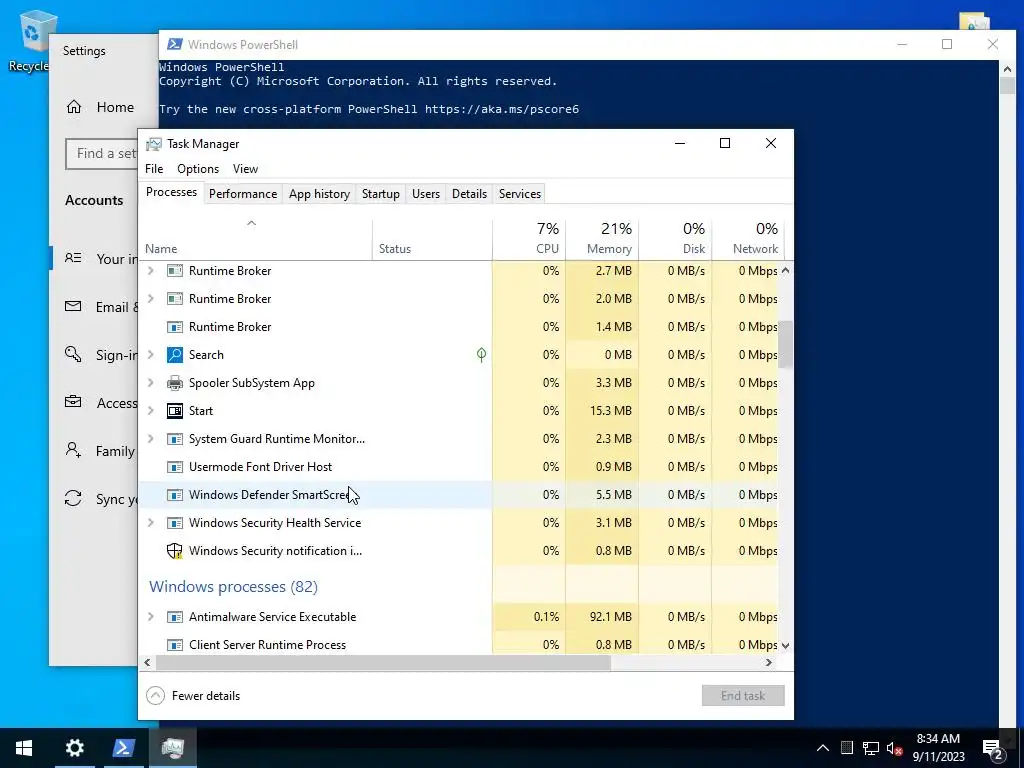Image resolution: width=1024 pixels, height=768 pixels.
Task: Click the Windows Defender SmartScreen process icon
Action: pyautogui.click(x=174, y=495)
